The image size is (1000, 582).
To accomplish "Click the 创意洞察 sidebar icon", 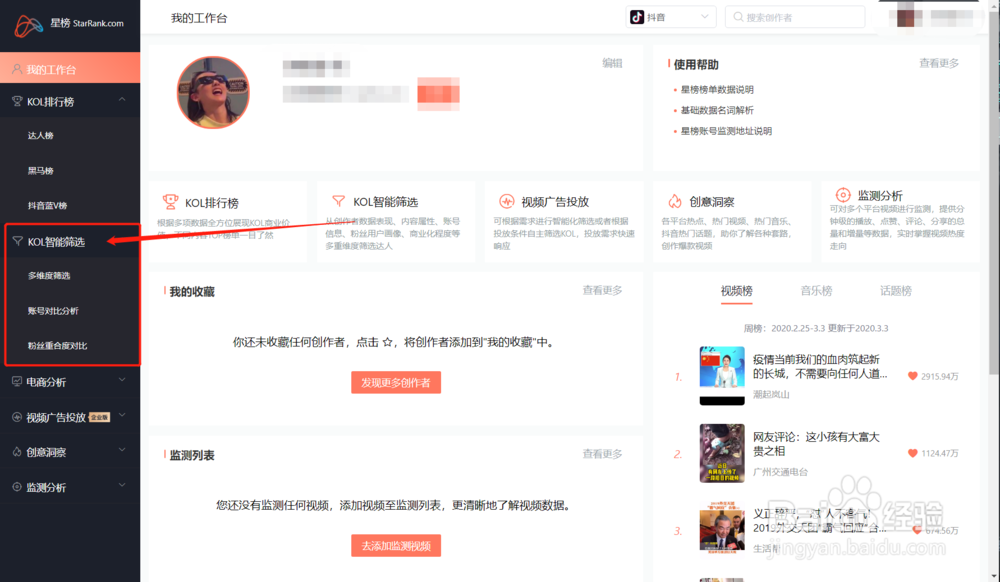I will (18, 452).
